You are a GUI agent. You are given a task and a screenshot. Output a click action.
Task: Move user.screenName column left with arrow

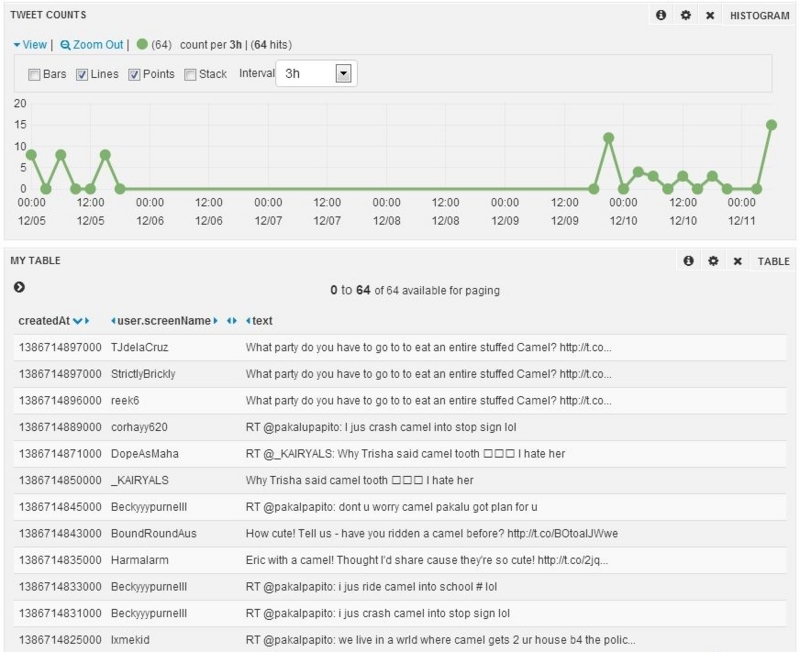pos(113,321)
